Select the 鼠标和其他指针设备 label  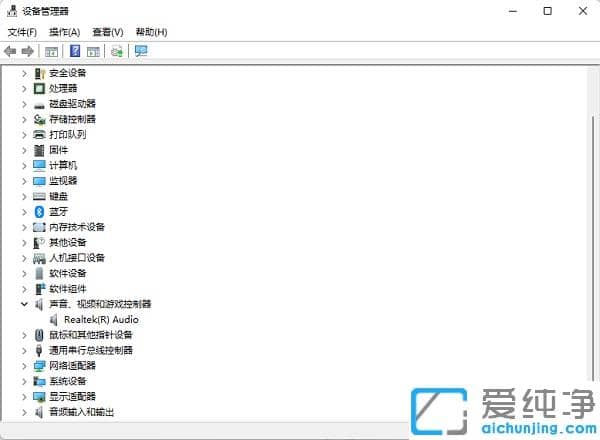91,335
